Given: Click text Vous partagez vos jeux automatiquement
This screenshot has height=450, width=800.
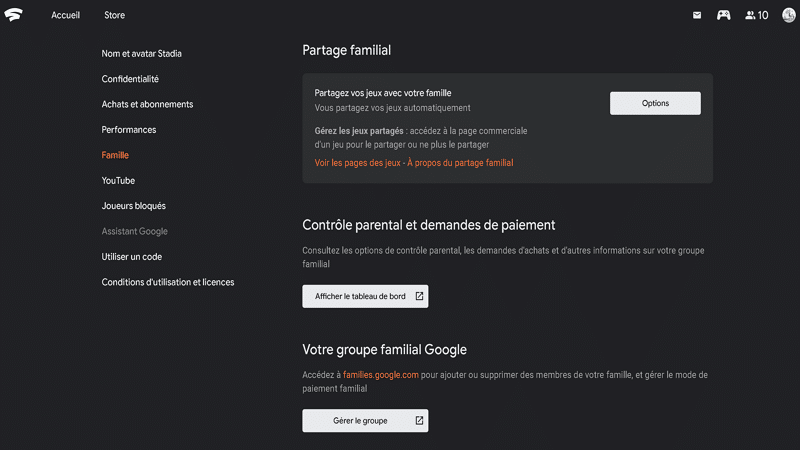Looking at the screenshot, I should pos(392,108).
